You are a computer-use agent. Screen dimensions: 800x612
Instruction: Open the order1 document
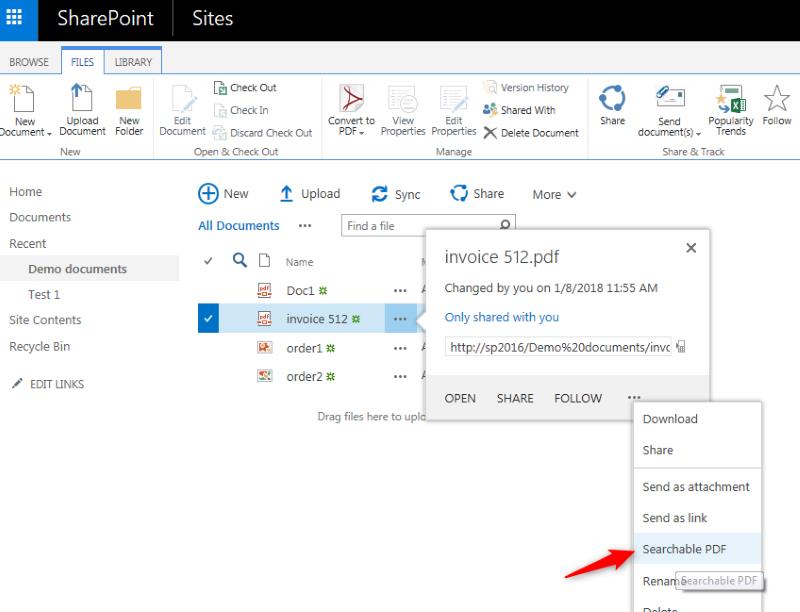[304, 348]
